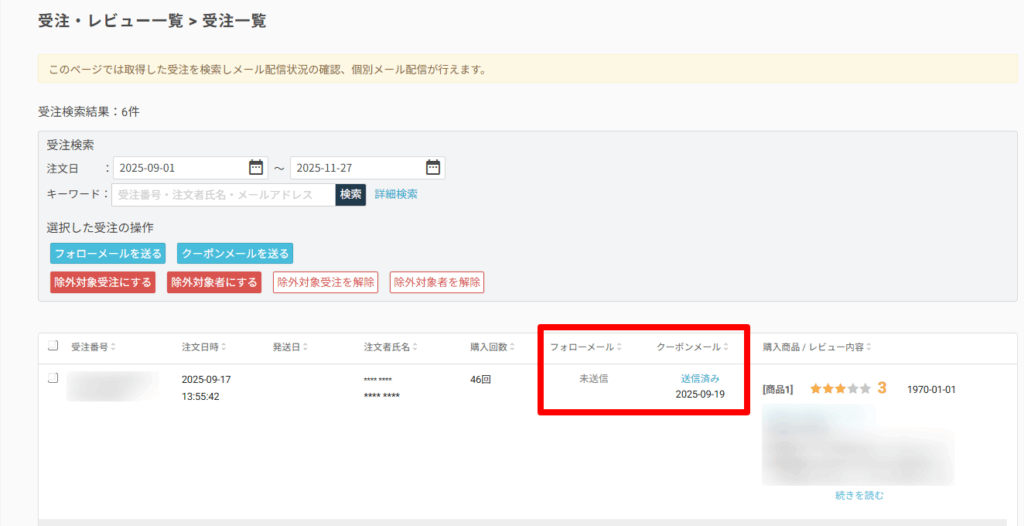The width and height of the screenshot is (1024, 526).
Task: Open calendar picker for start order date
Action: (256, 168)
